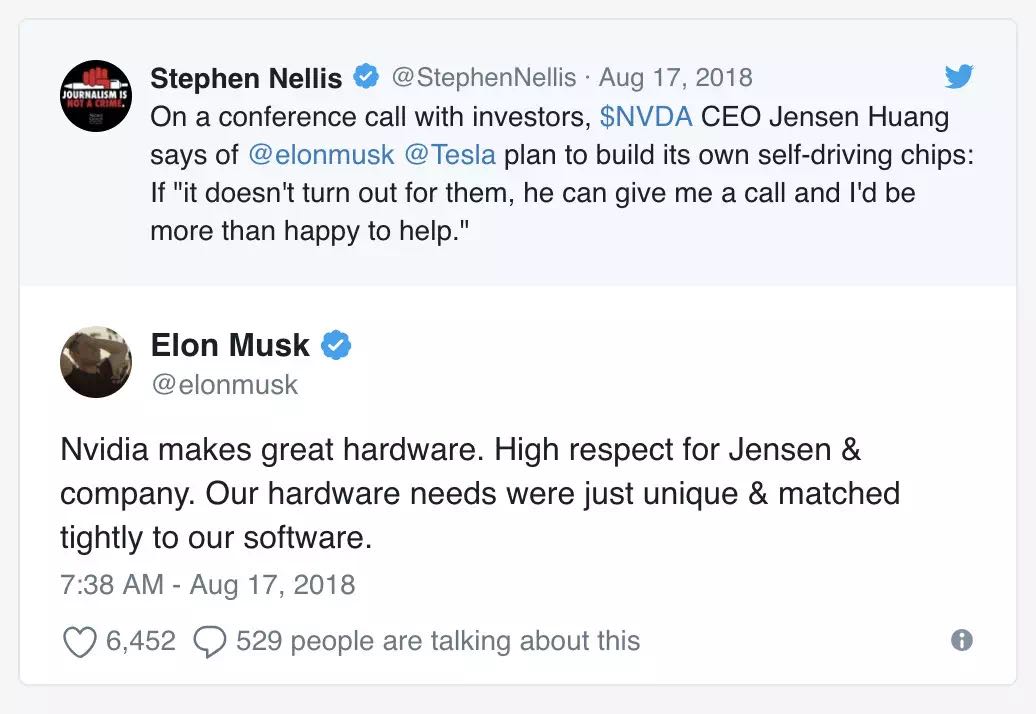Click Stephen Nellis's verified badge

[x=367, y=77]
